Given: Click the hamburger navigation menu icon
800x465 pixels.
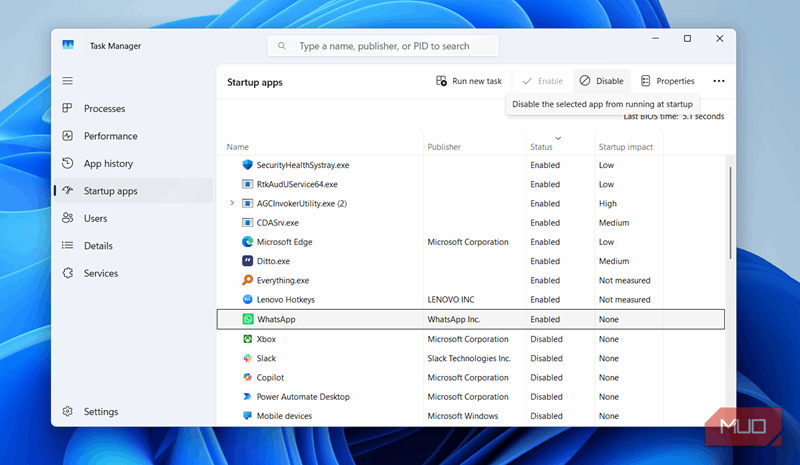Looking at the screenshot, I should [x=68, y=81].
